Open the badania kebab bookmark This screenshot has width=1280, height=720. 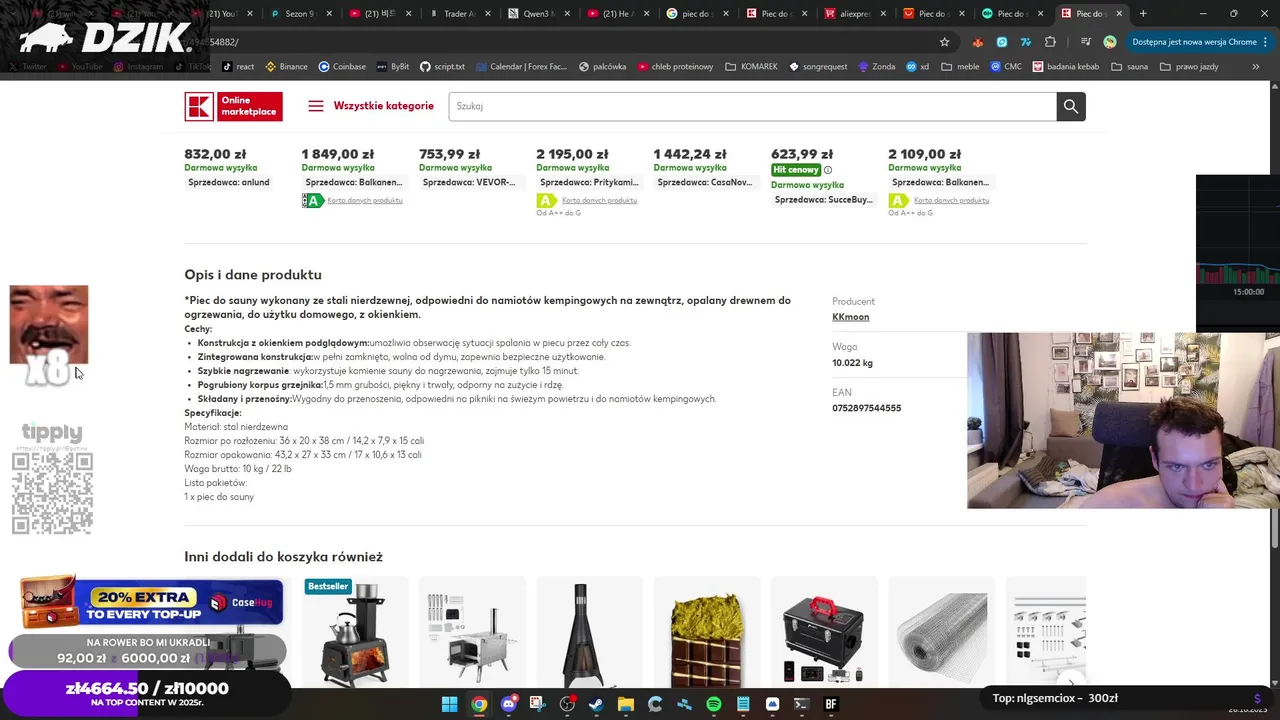pos(1065,67)
